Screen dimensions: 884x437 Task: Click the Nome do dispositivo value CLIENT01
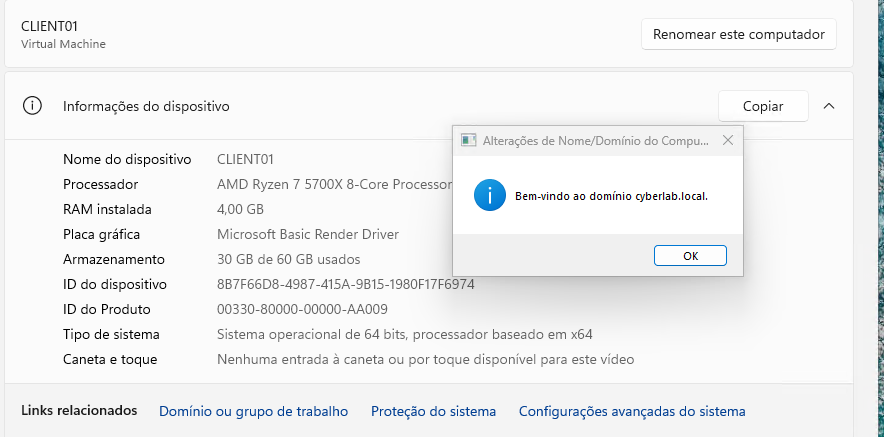(245, 160)
